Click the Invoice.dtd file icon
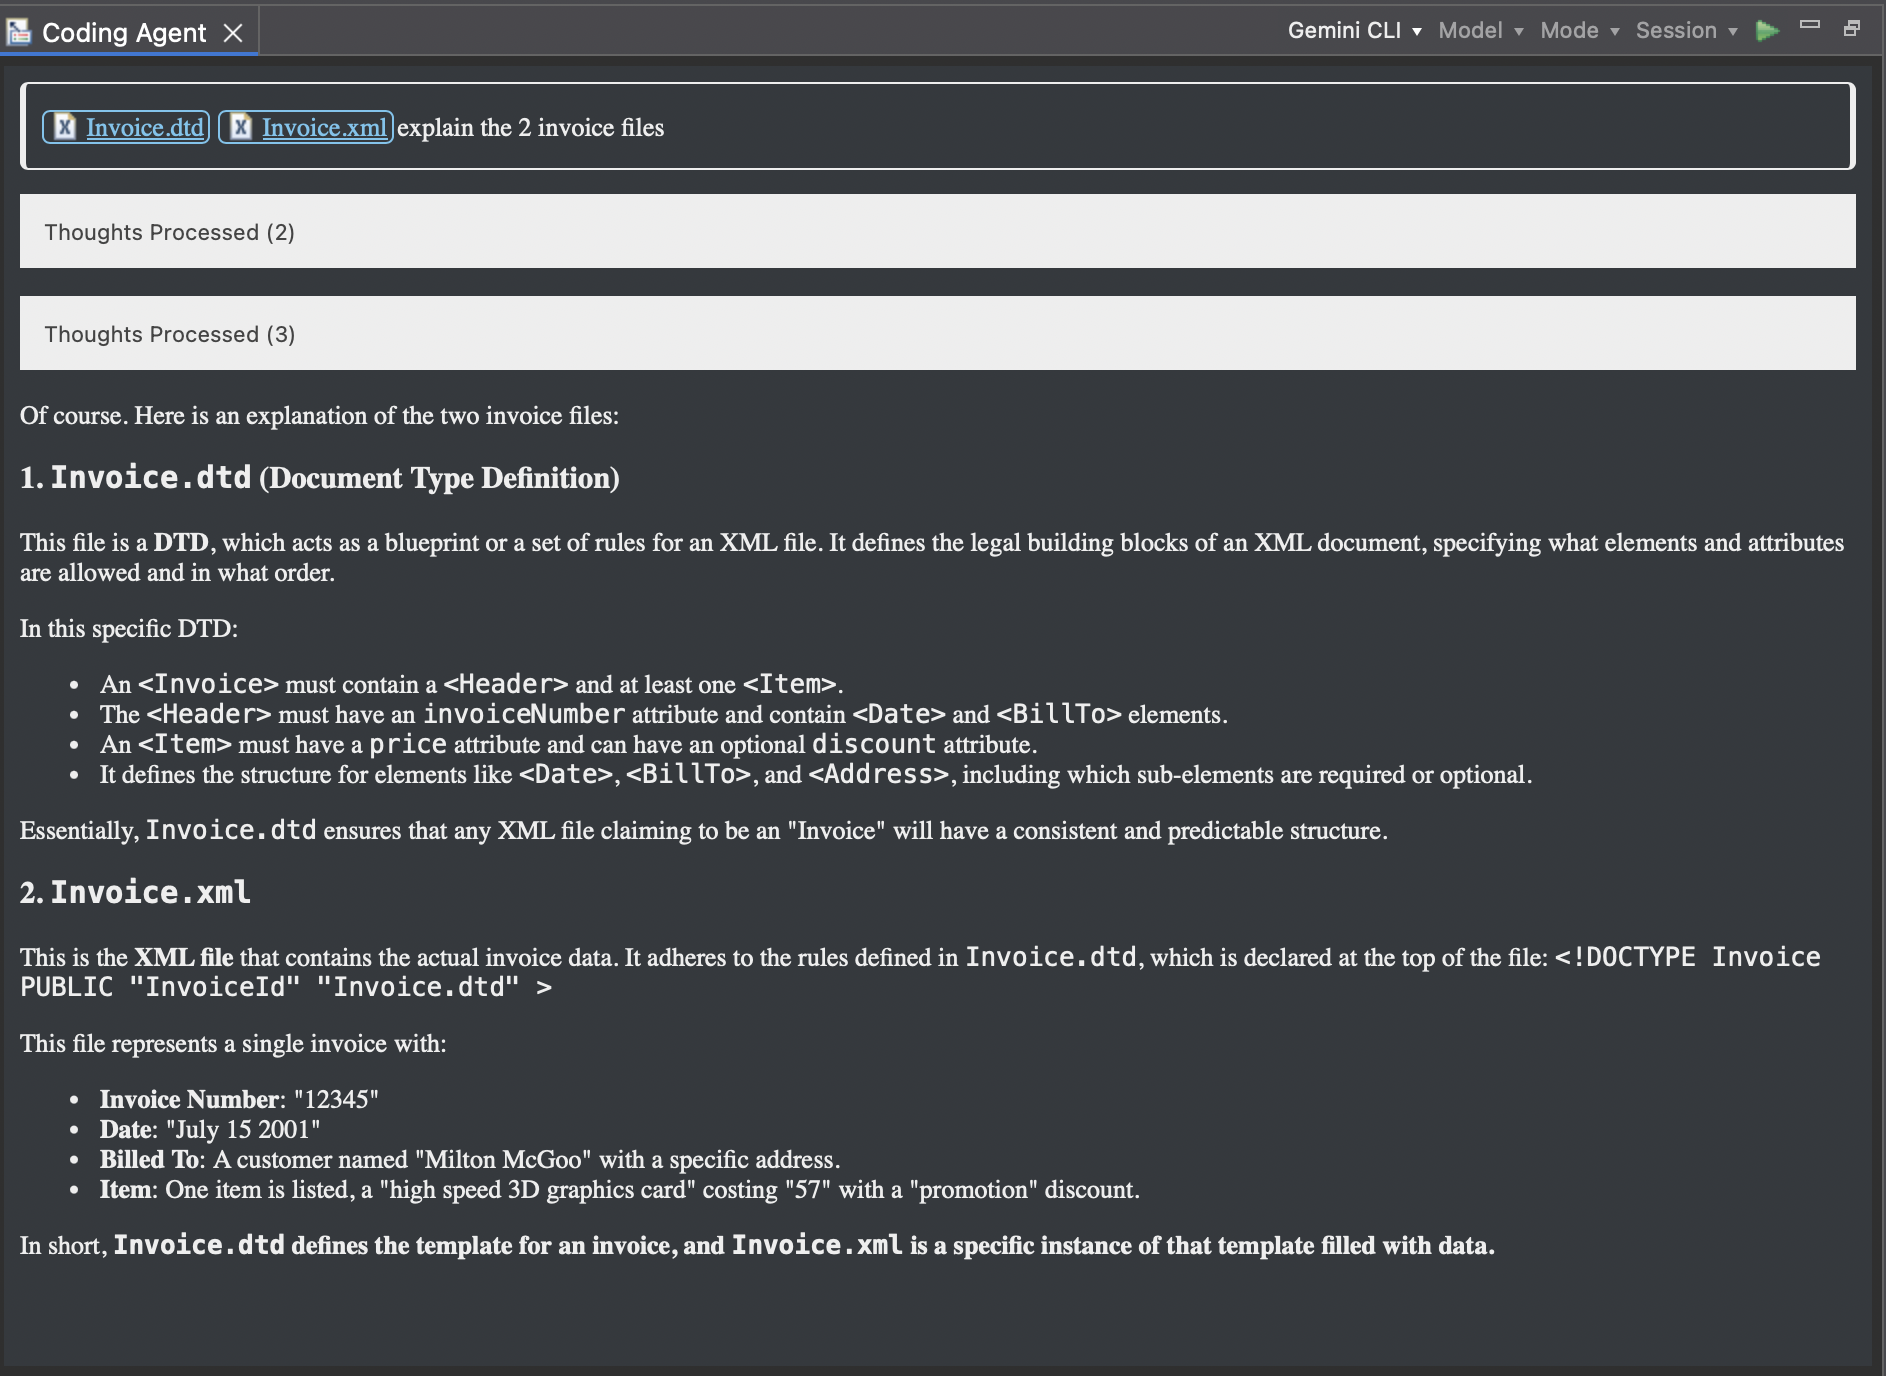The width and height of the screenshot is (1886, 1376). [x=64, y=127]
